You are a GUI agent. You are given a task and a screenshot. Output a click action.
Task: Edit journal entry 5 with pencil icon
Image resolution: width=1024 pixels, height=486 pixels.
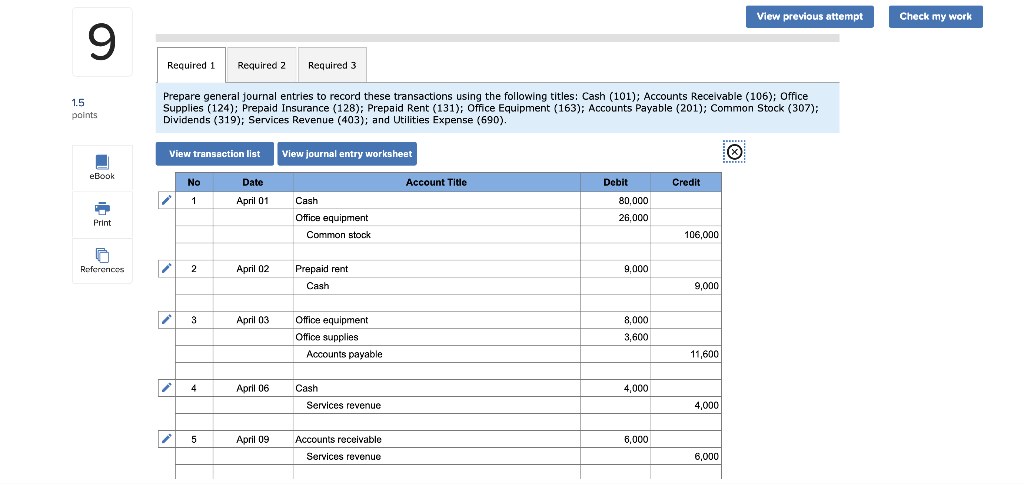[166, 439]
